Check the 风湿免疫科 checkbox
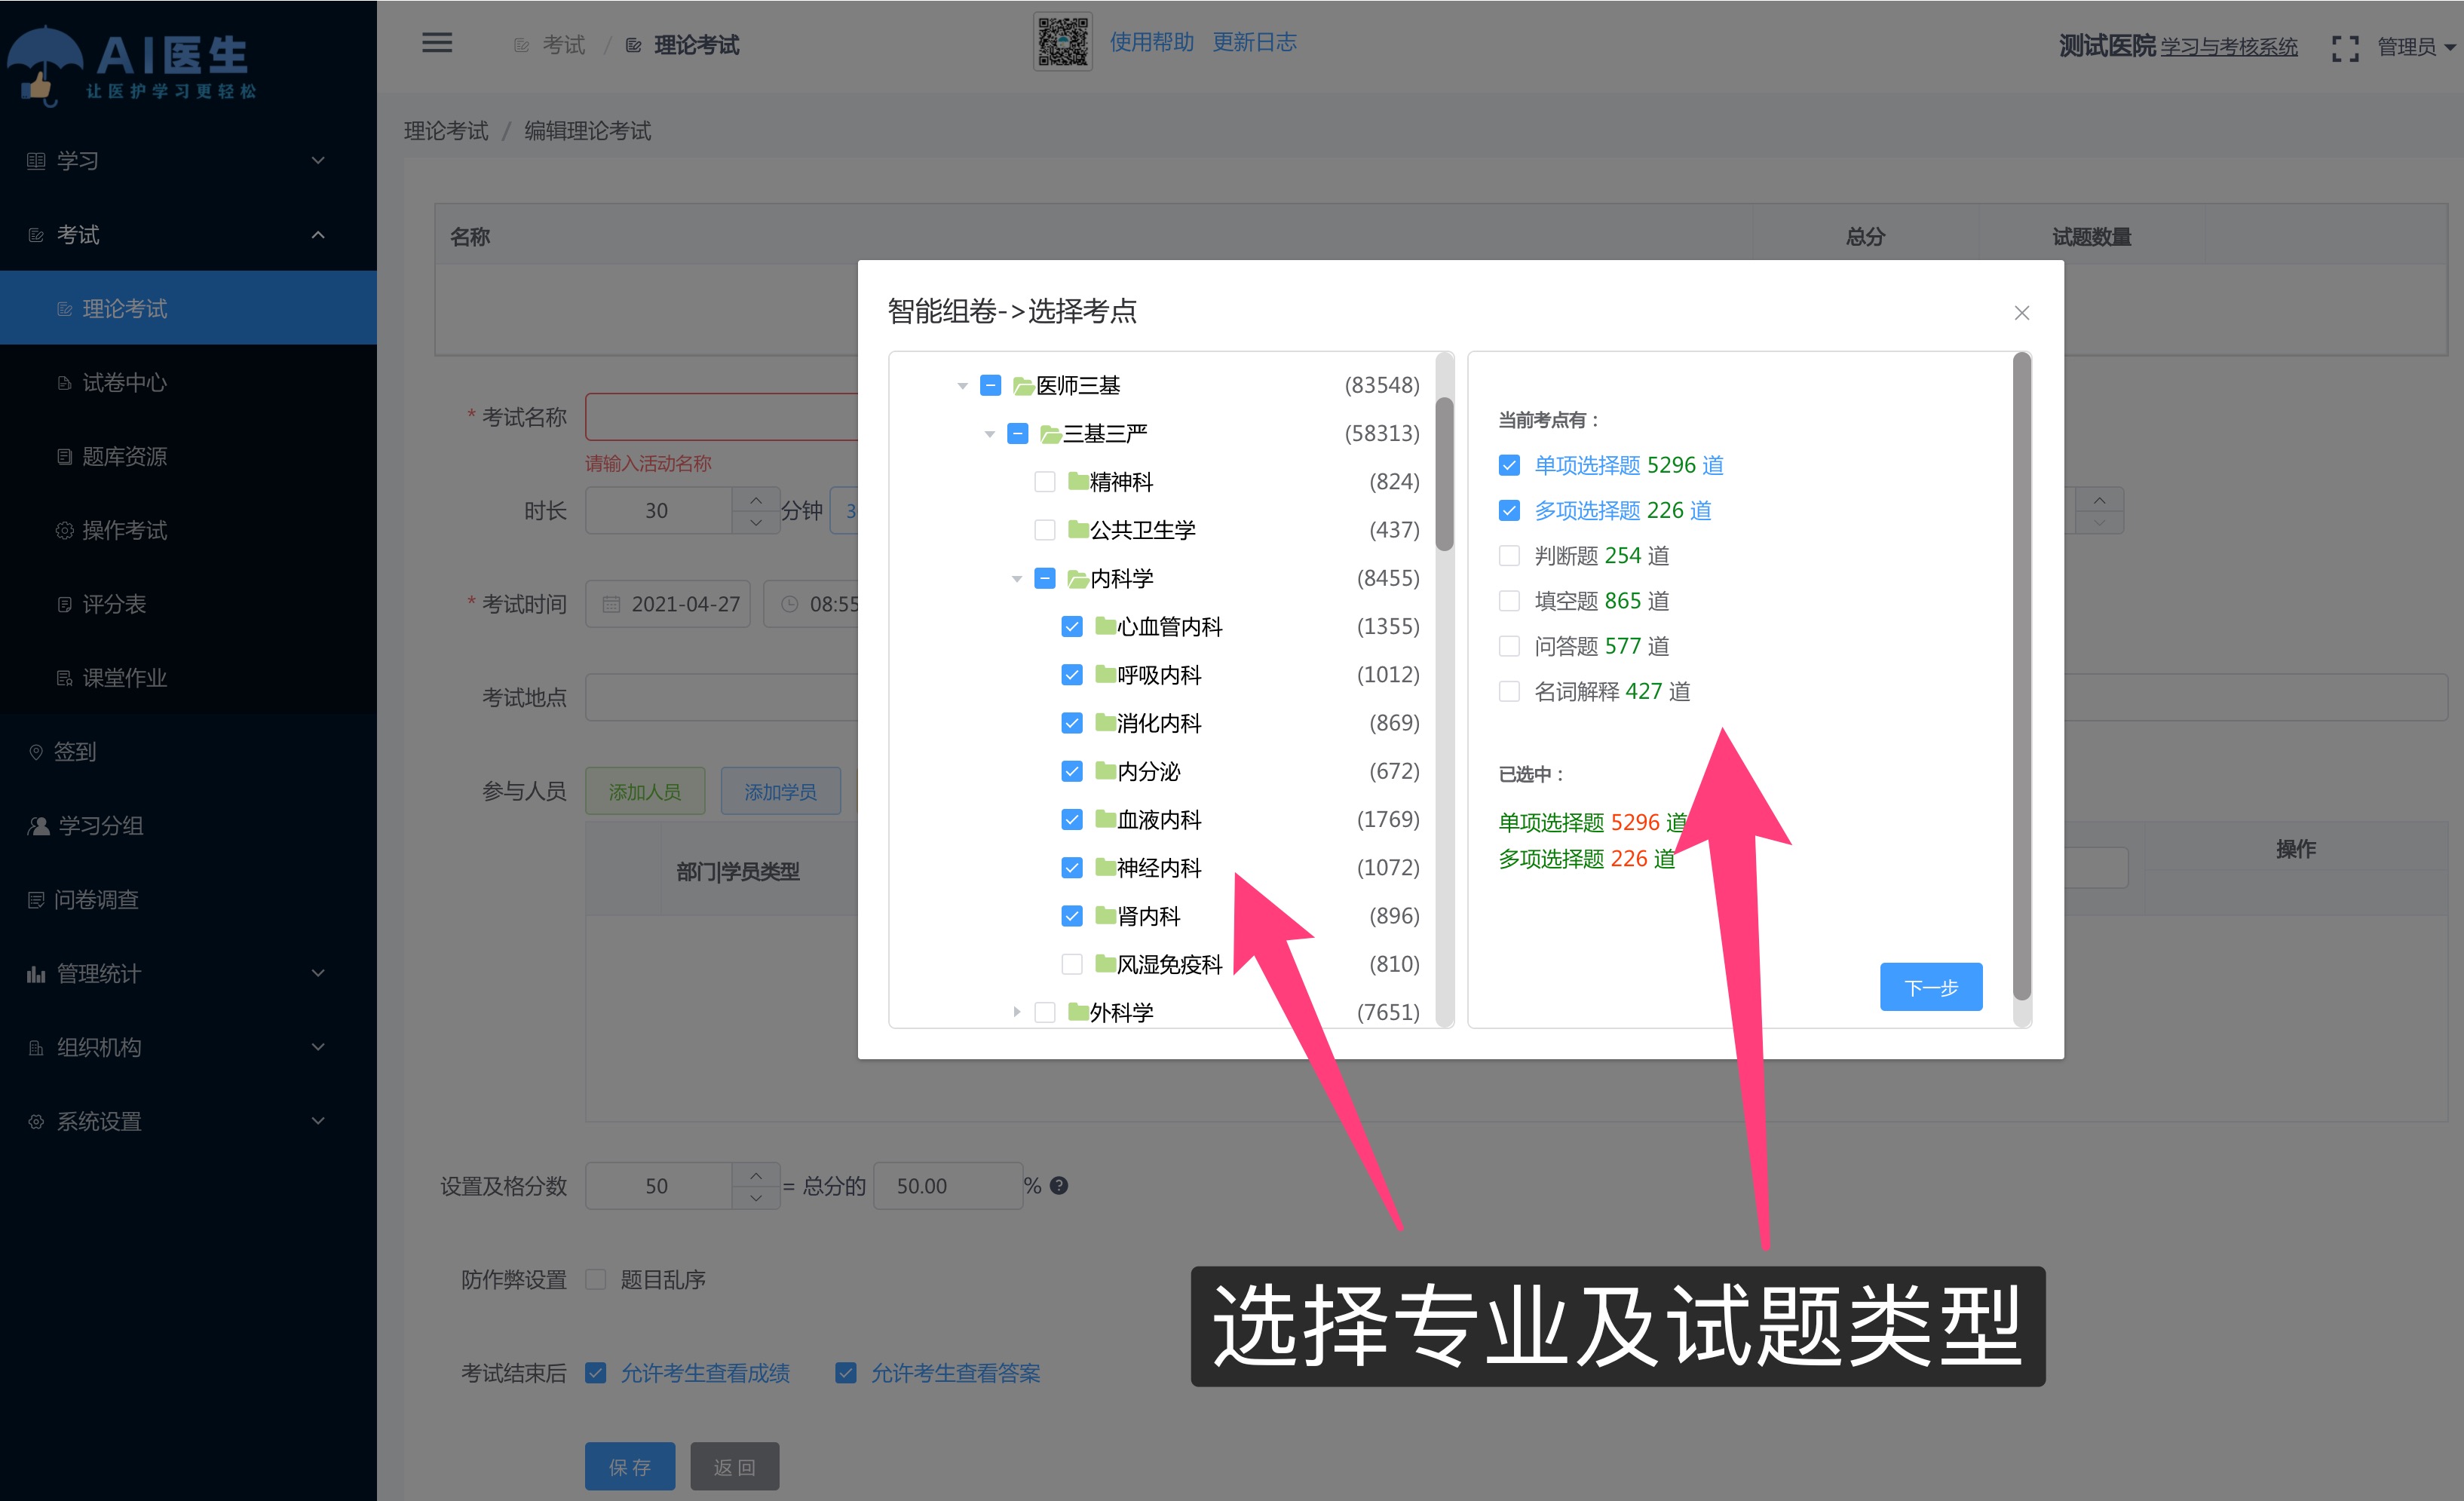 pyautogui.click(x=1072, y=964)
